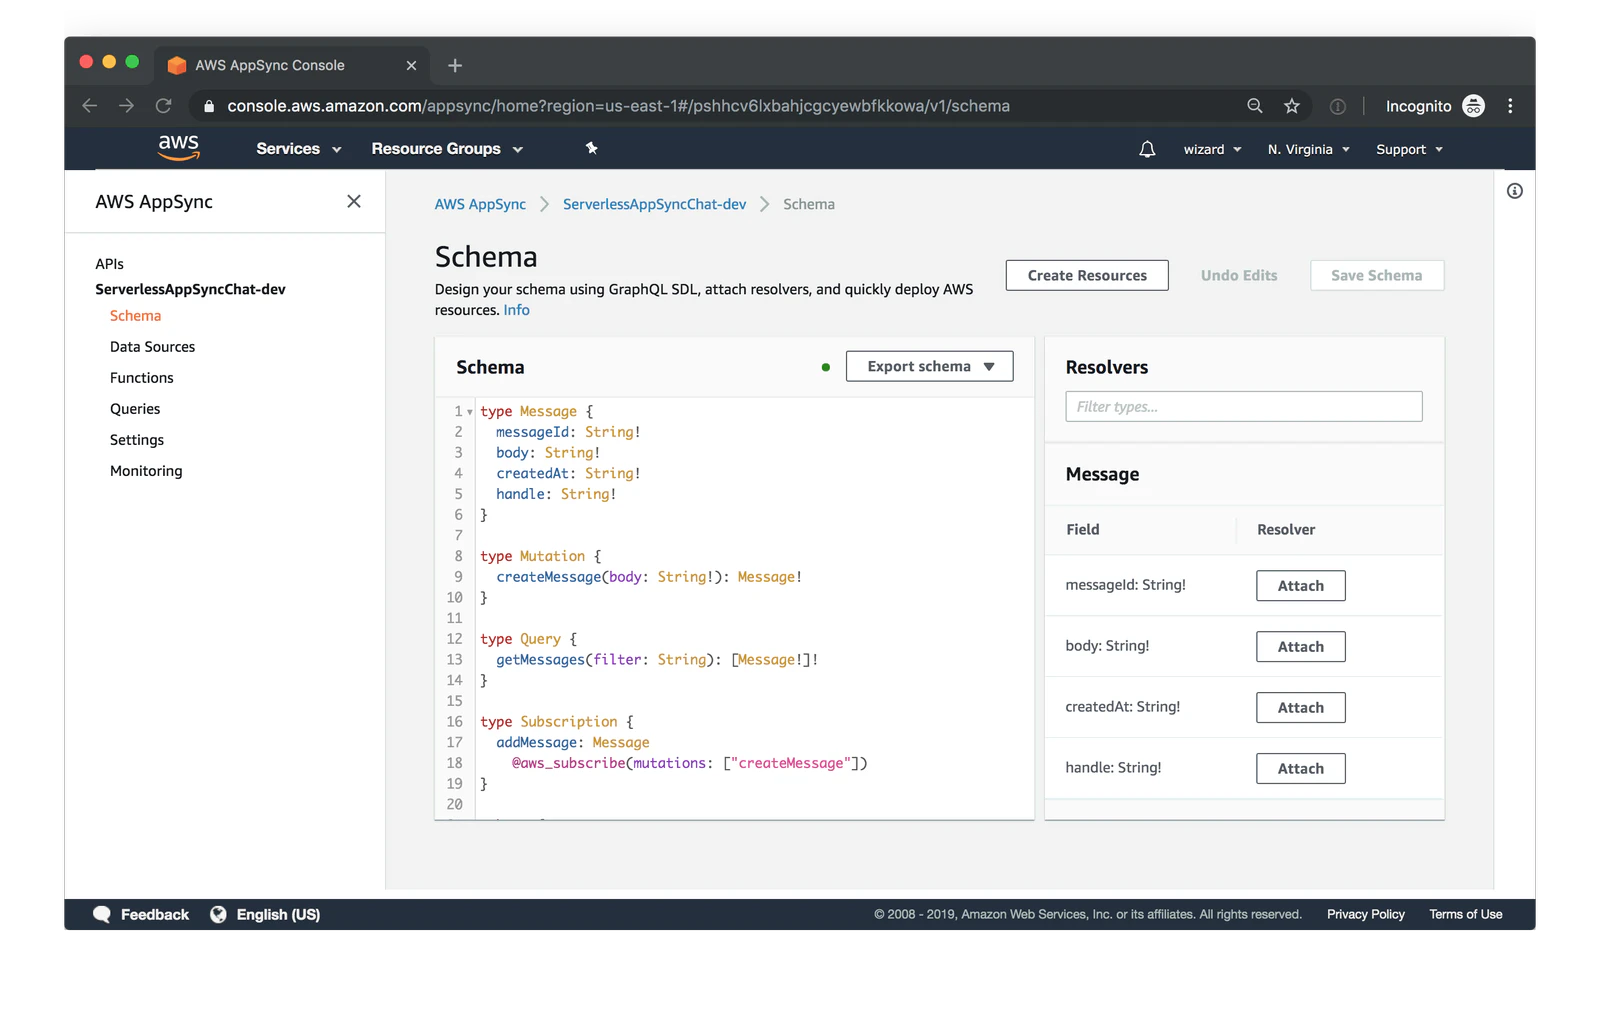
Task: Click the Filter types input field
Action: coord(1242,406)
